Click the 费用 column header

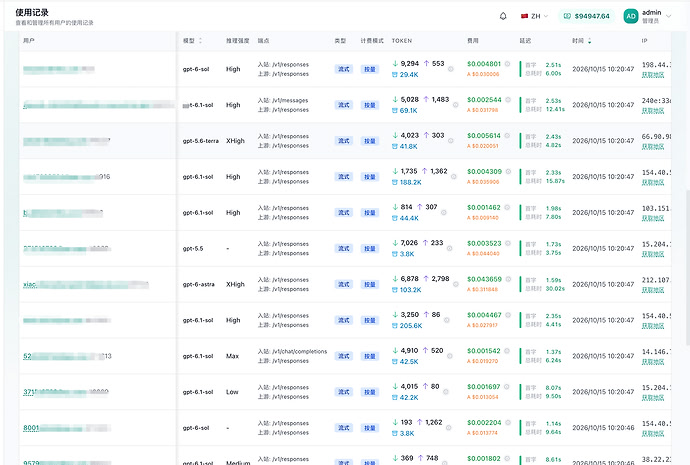(473, 40)
